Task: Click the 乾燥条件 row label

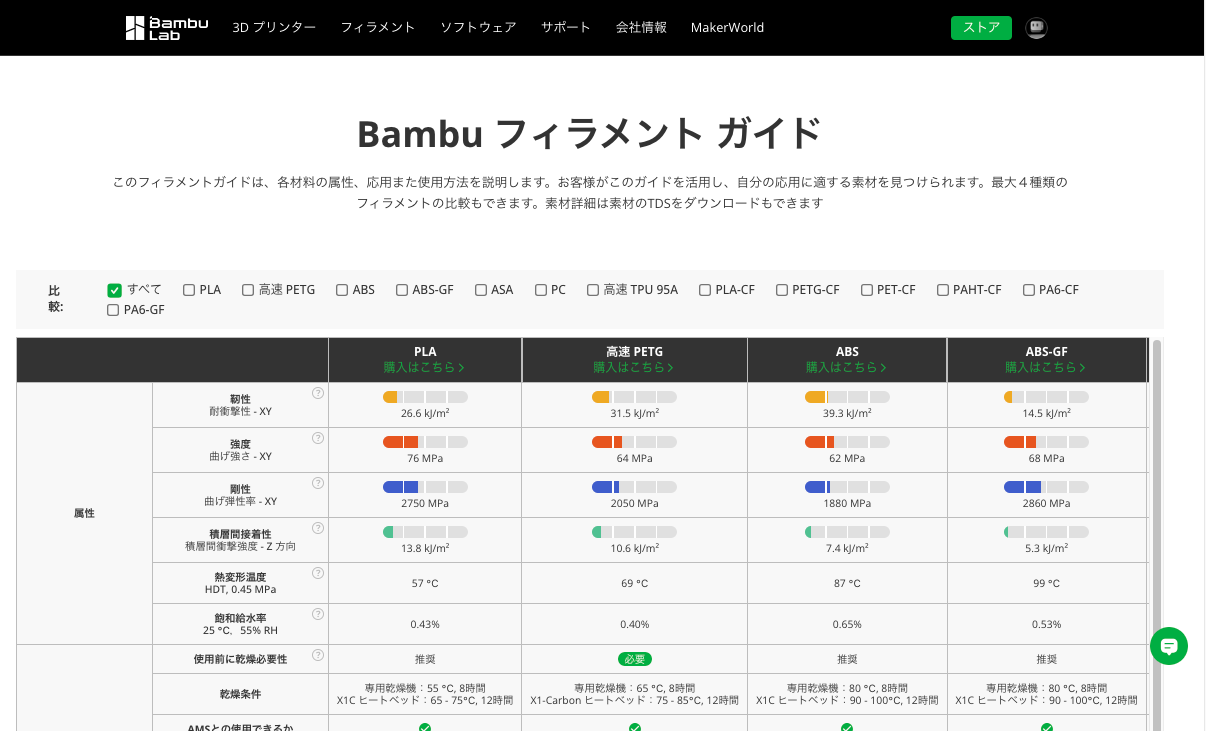Action: tap(241, 694)
